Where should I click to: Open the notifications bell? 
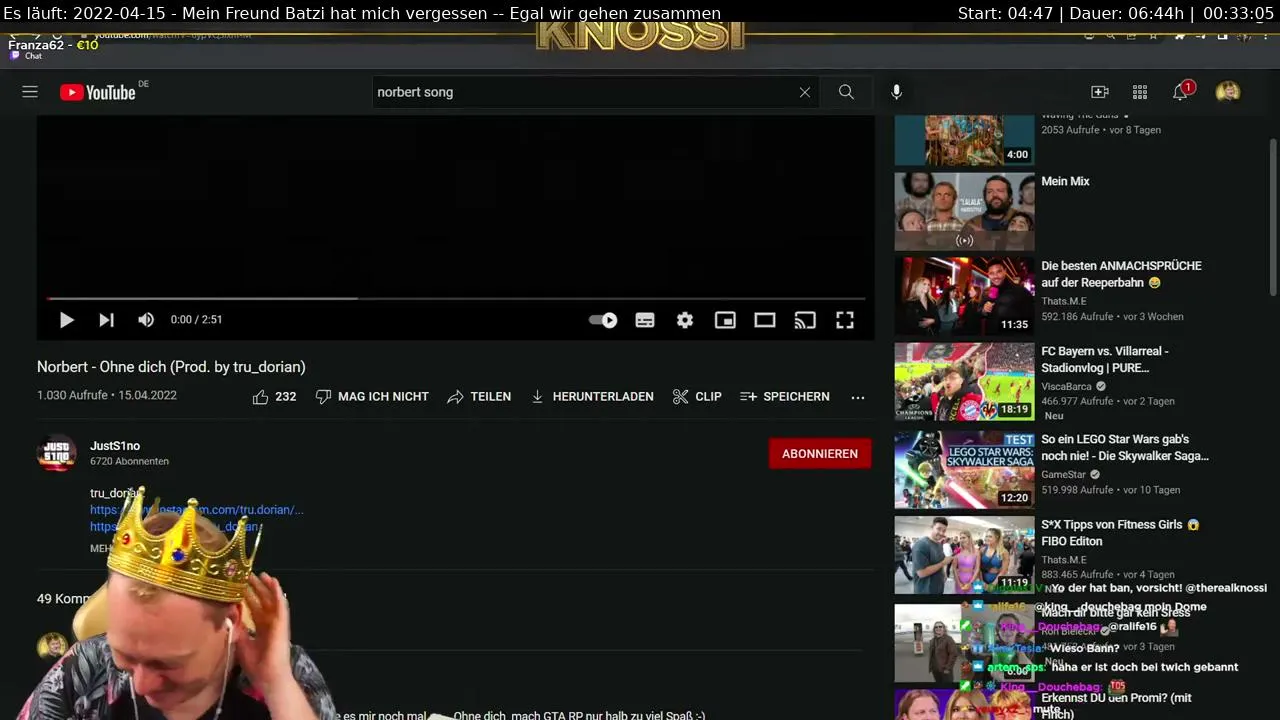[1181, 92]
